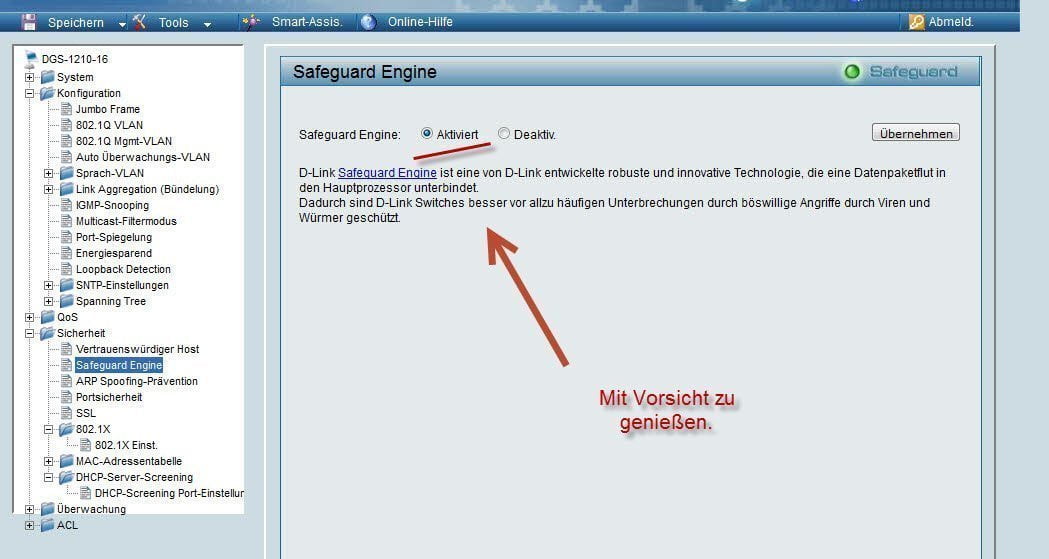1049x559 pixels.
Task: Click the ACL folder icon
Action: (47, 526)
